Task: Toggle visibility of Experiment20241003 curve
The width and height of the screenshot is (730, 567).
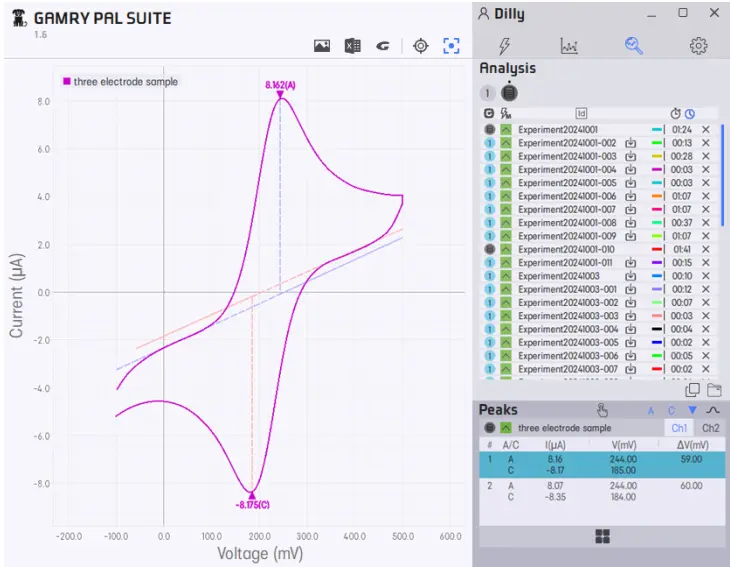Action: click(x=506, y=276)
